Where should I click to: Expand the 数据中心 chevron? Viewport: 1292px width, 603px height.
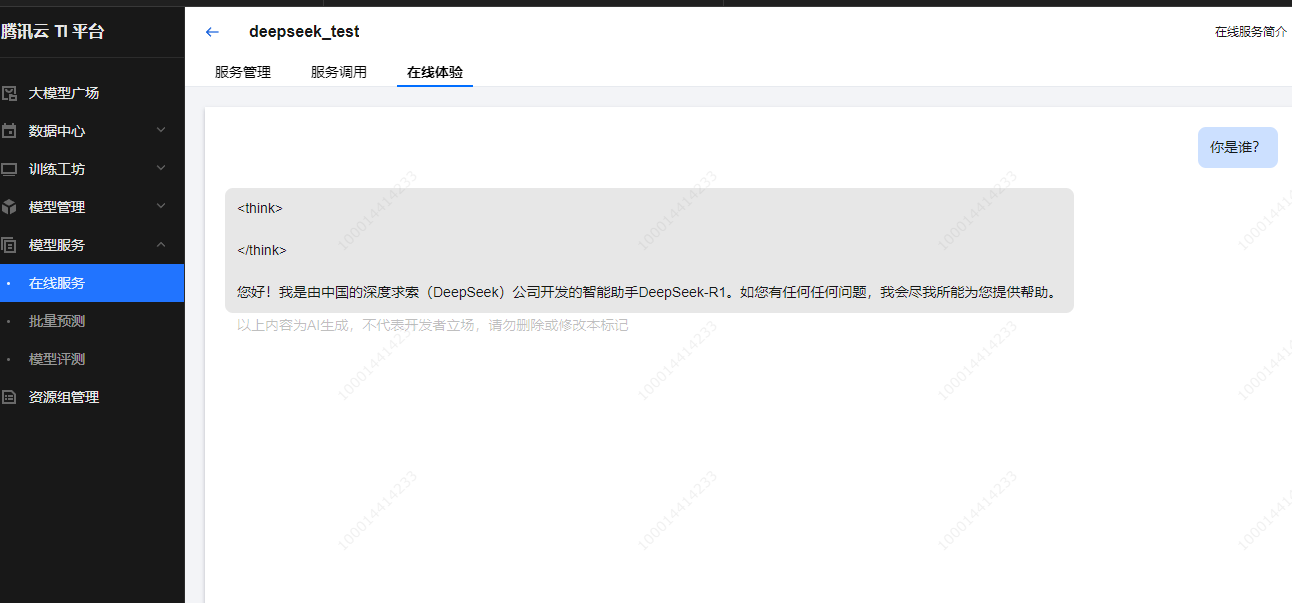[x=161, y=130]
